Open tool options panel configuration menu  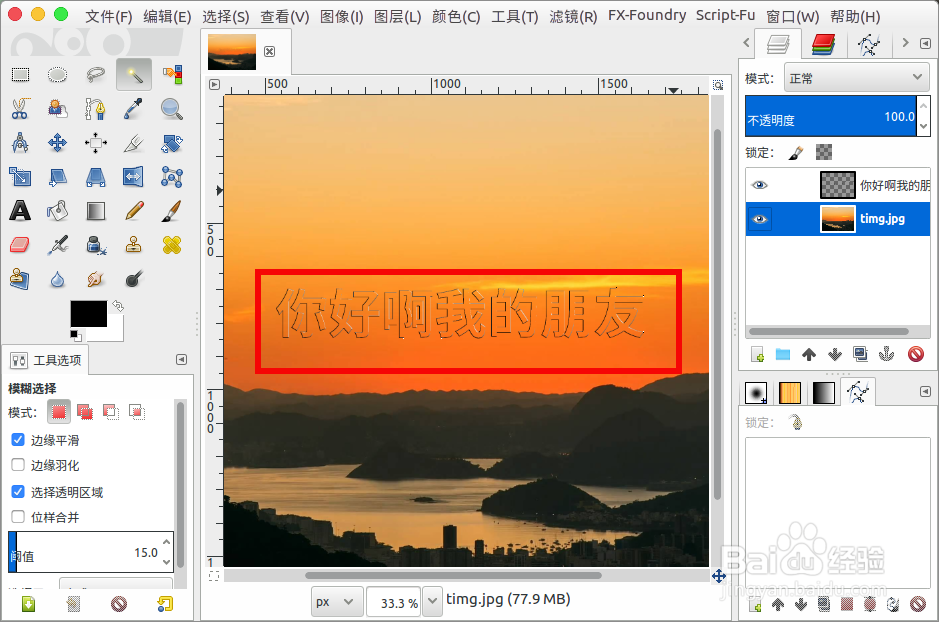[181, 359]
